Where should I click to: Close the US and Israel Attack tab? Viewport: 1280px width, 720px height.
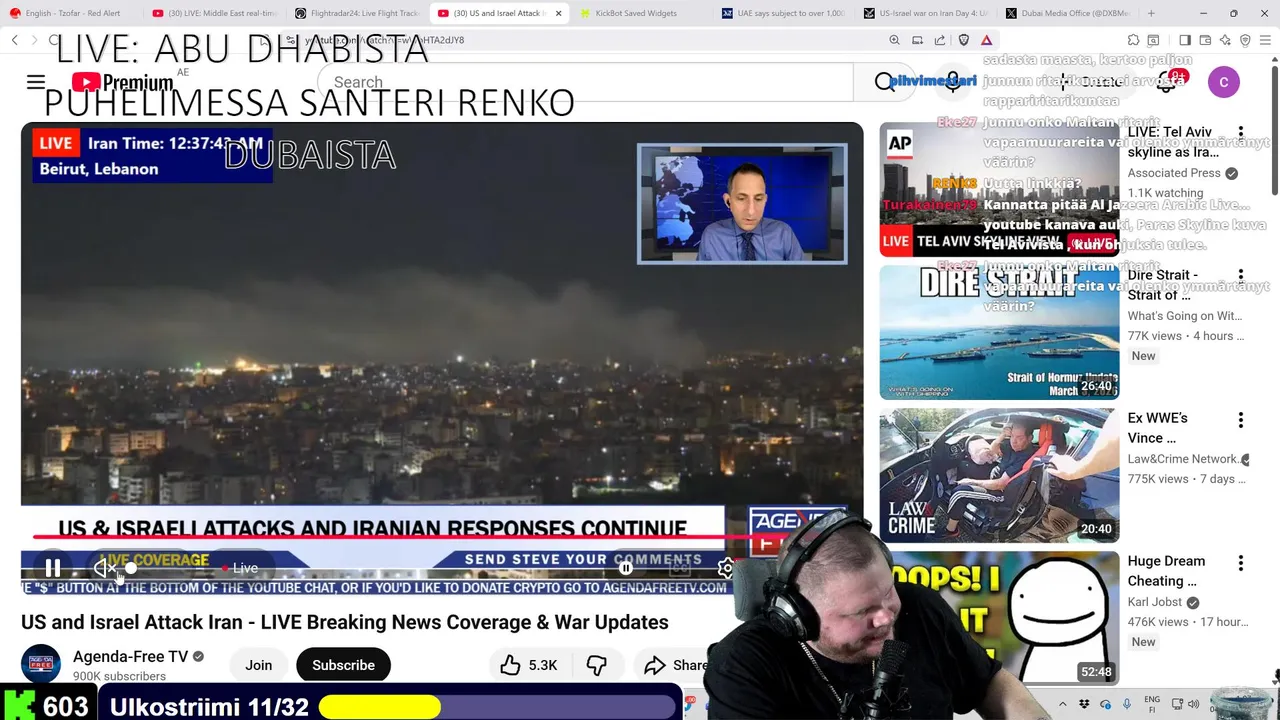559,13
